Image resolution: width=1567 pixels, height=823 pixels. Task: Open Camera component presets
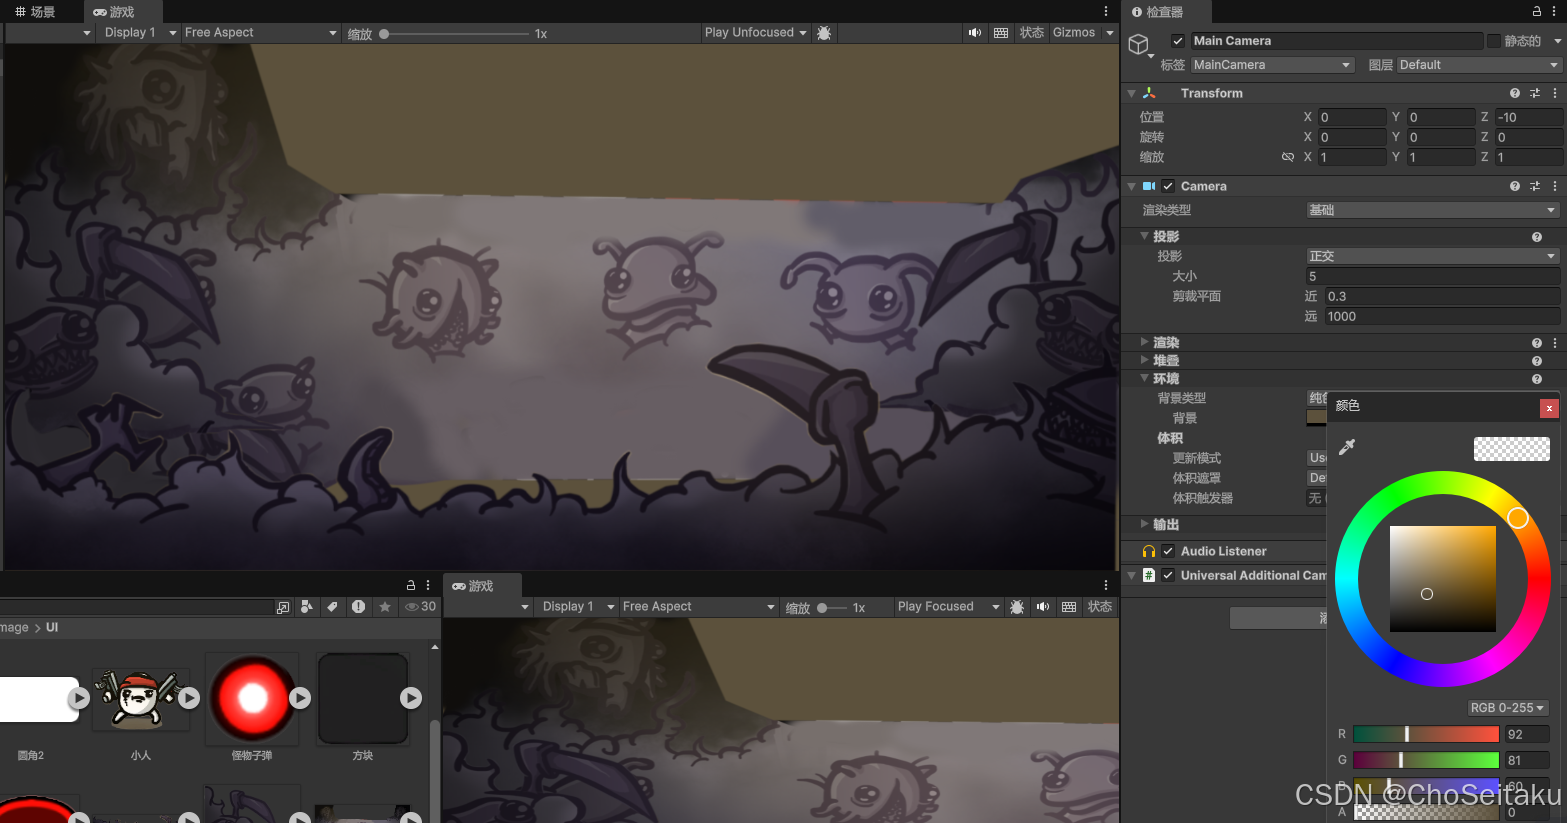click(x=1535, y=186)
